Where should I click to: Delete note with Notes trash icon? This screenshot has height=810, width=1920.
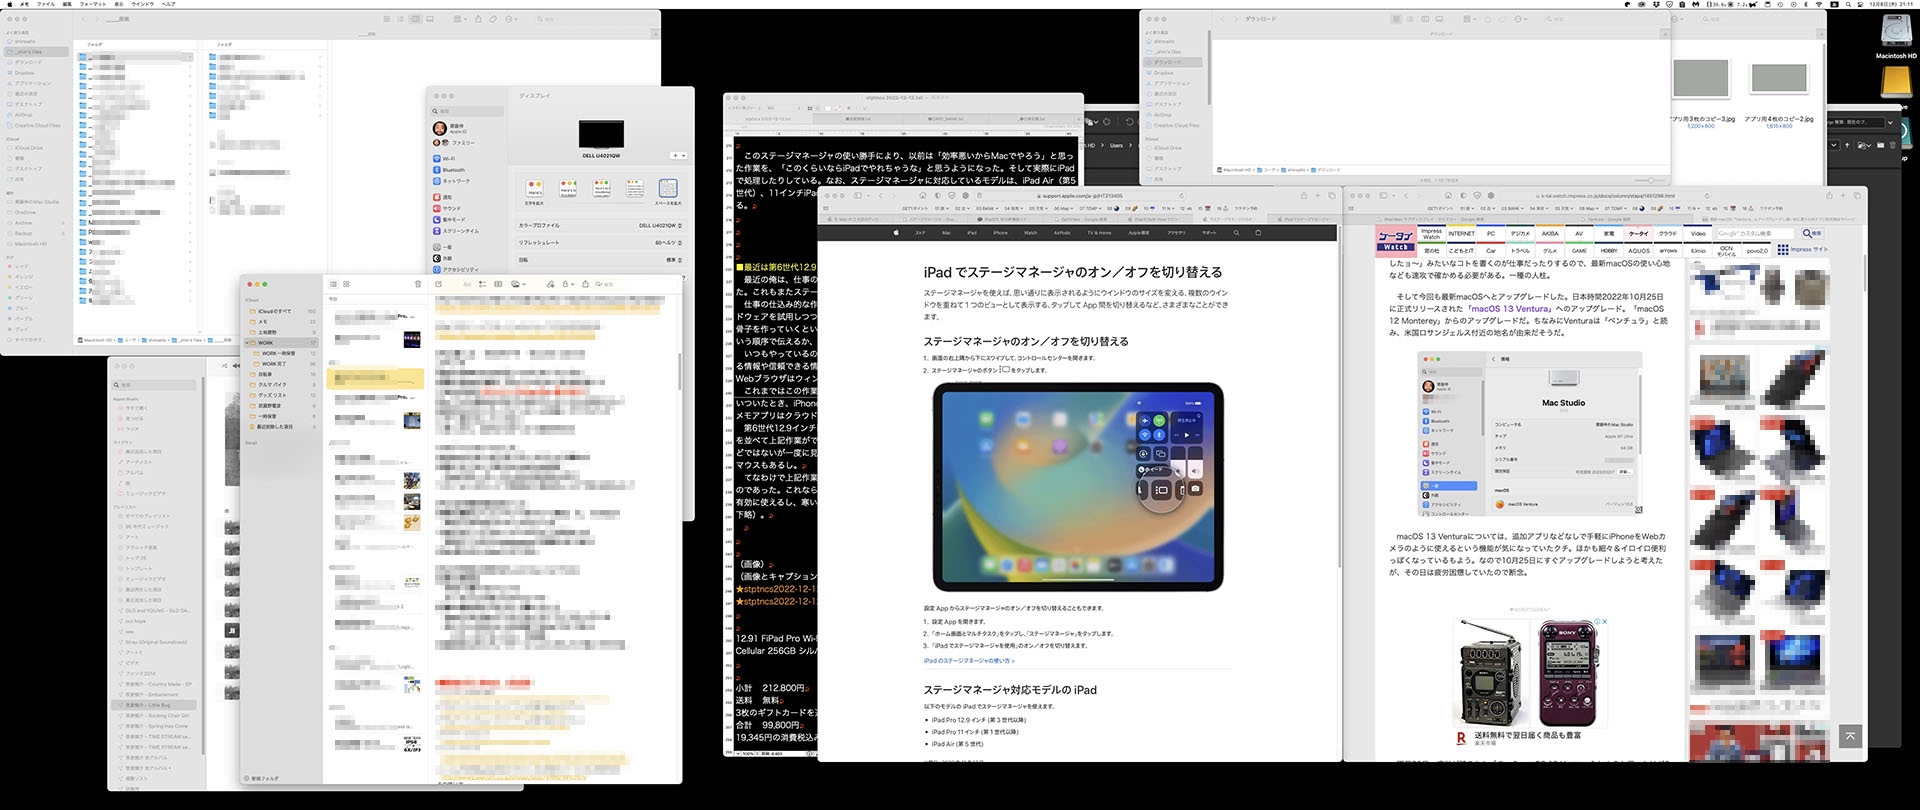418,284
